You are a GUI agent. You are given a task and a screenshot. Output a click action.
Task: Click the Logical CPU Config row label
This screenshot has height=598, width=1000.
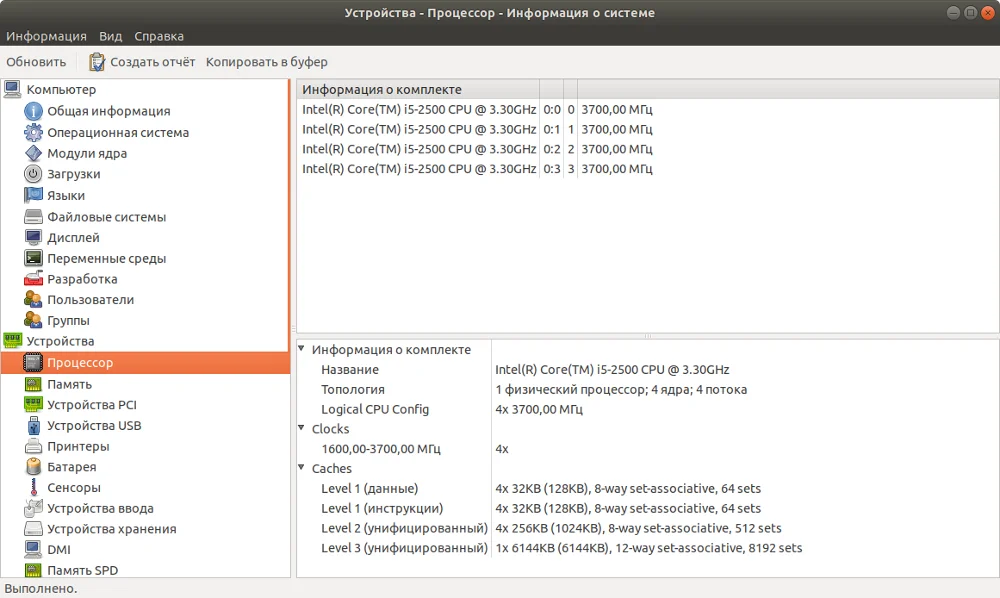[375, 409]
